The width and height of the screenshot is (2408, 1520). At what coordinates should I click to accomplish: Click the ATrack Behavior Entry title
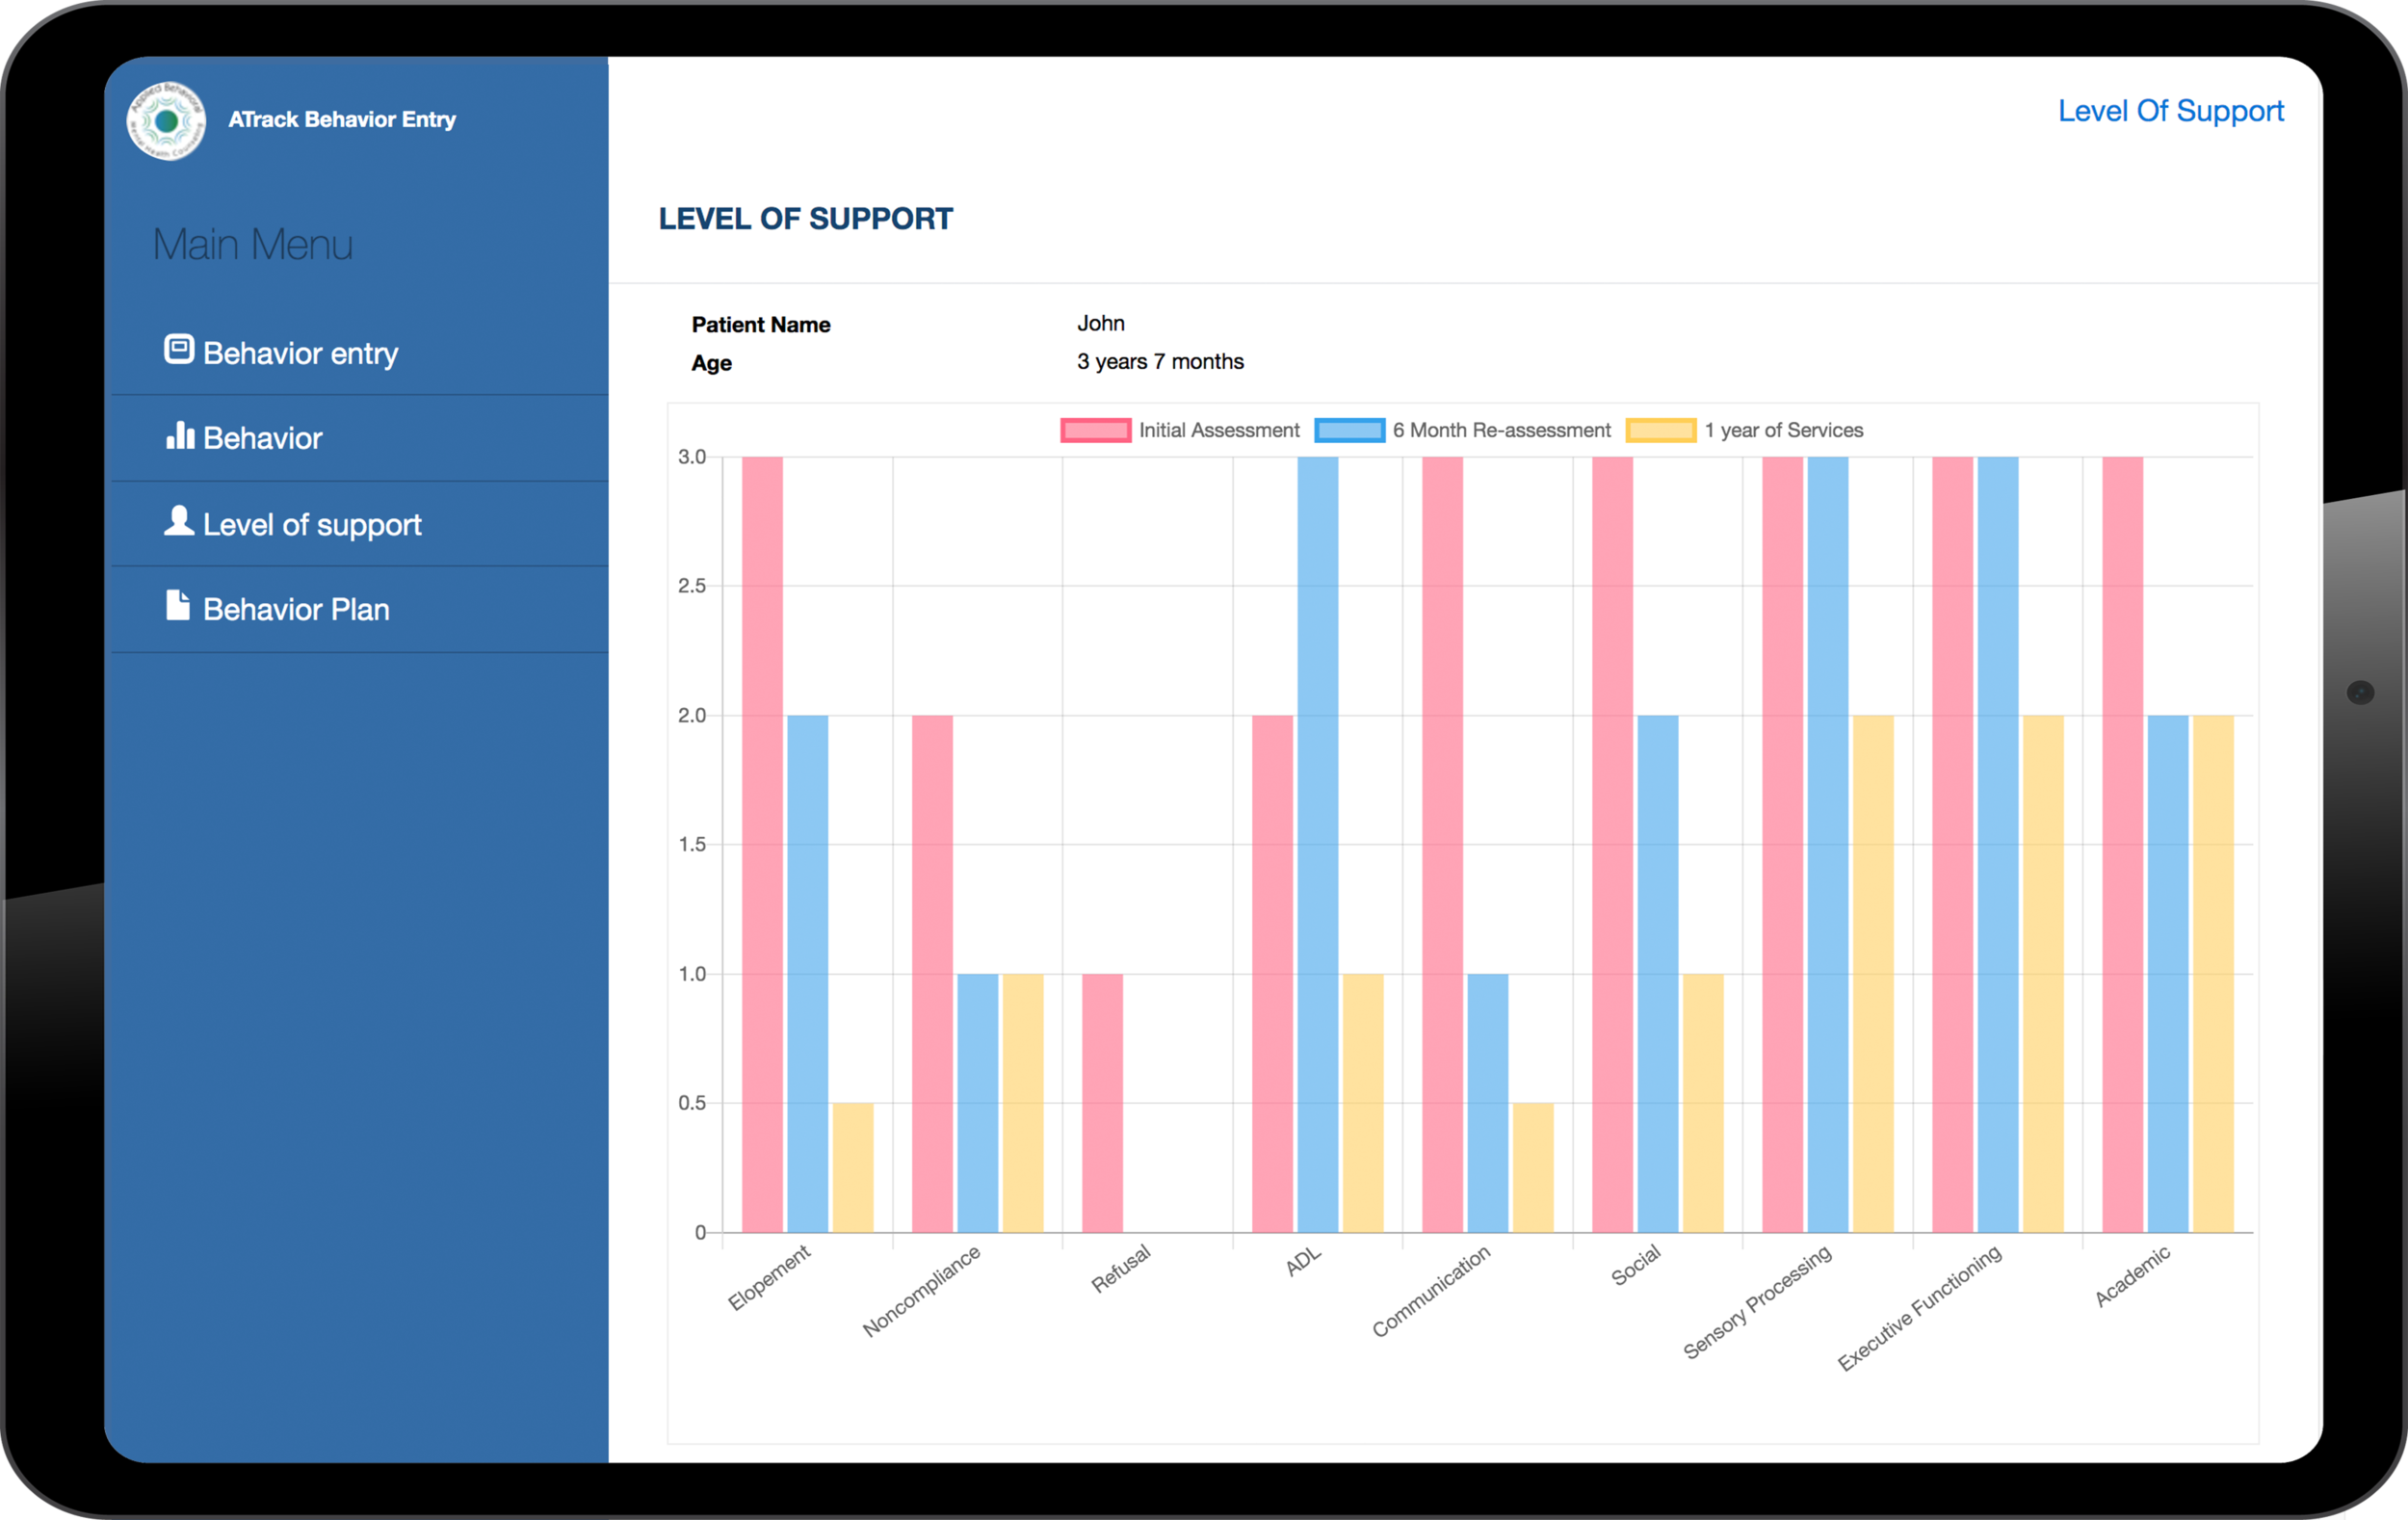(x=342, y=119)
